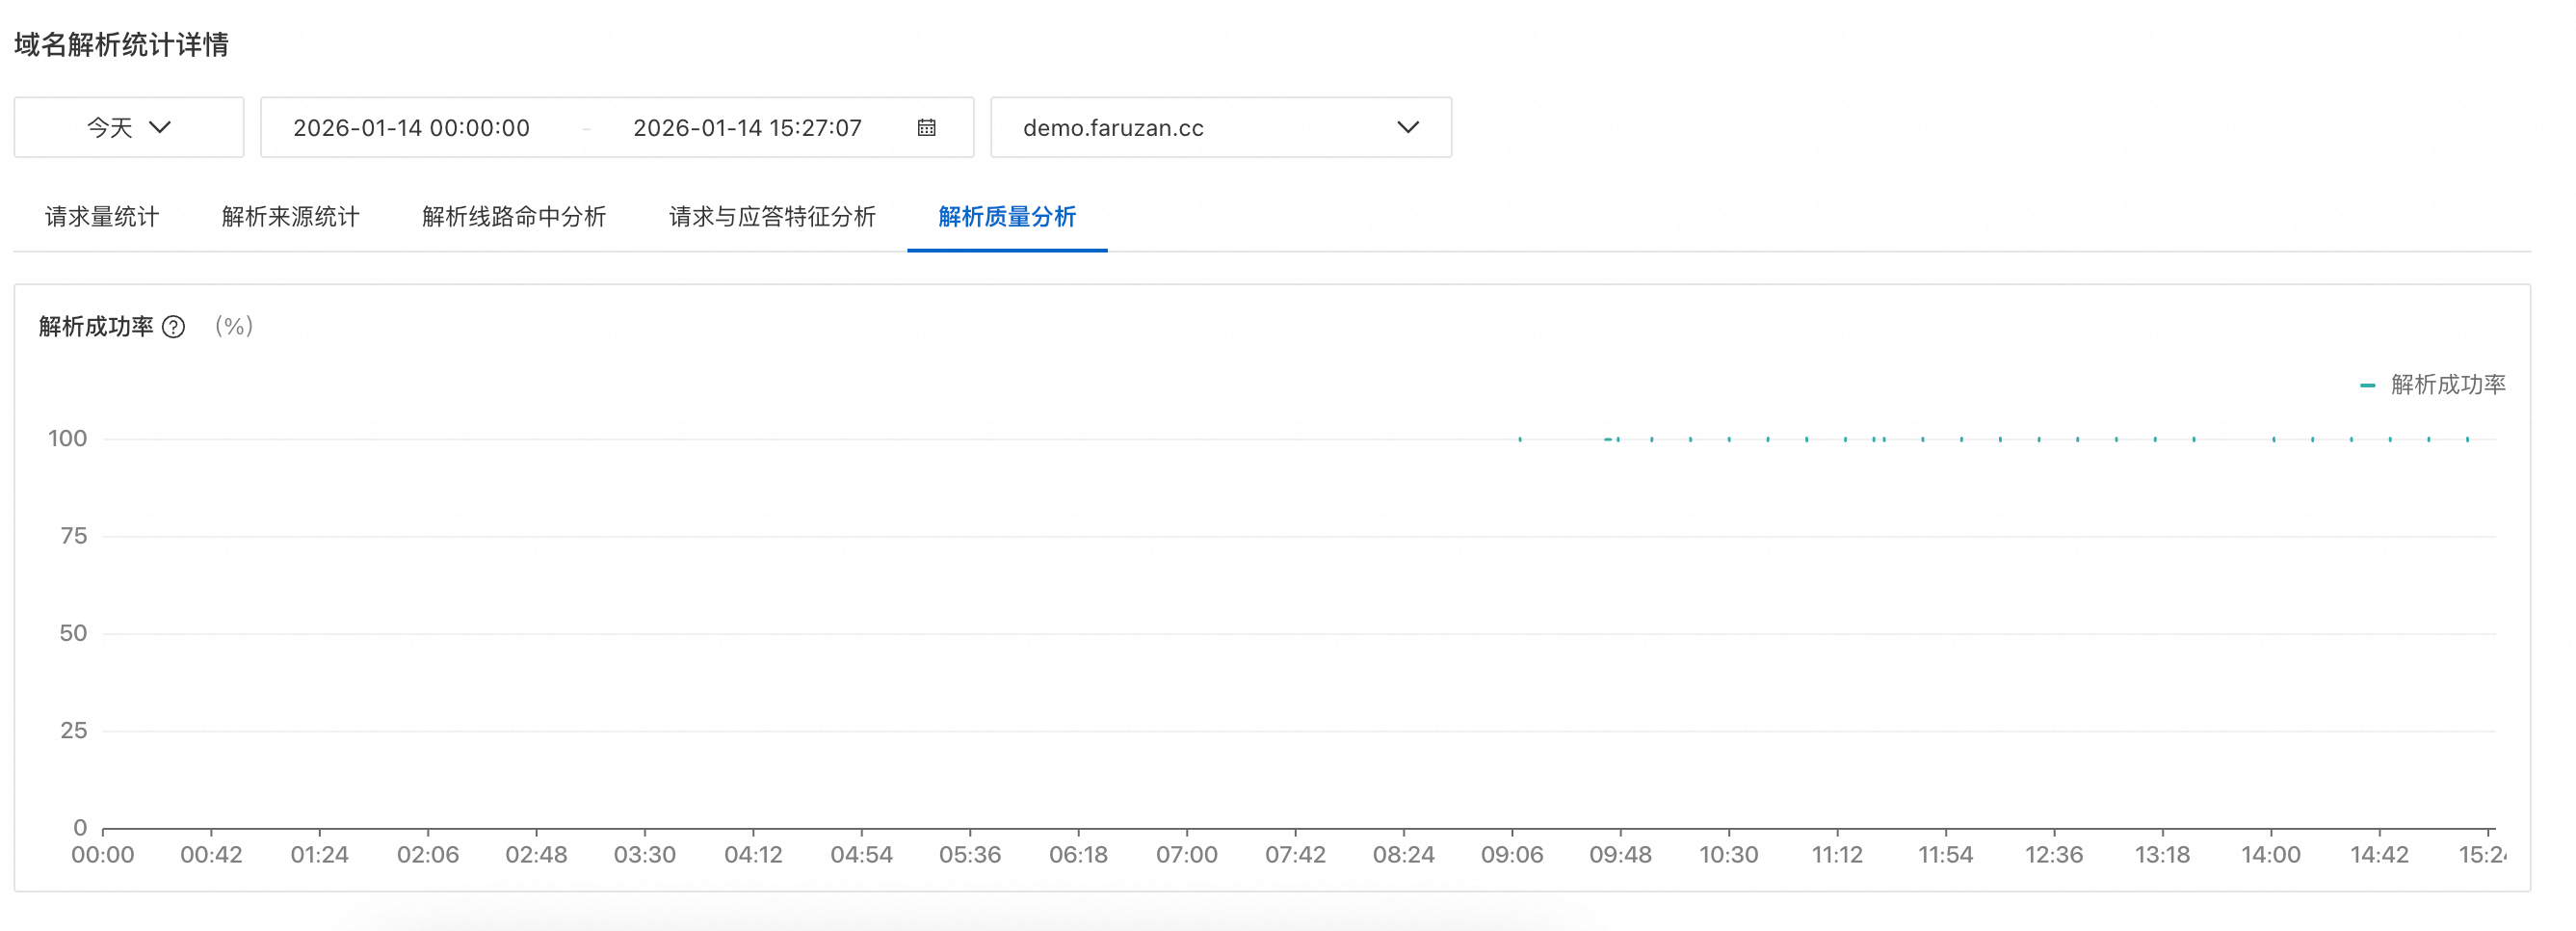Image resolution: width=2576 pixels, height=931 pixels.
Task: Switch to the 解析来源统计 tab
Action: pos(290,217)
